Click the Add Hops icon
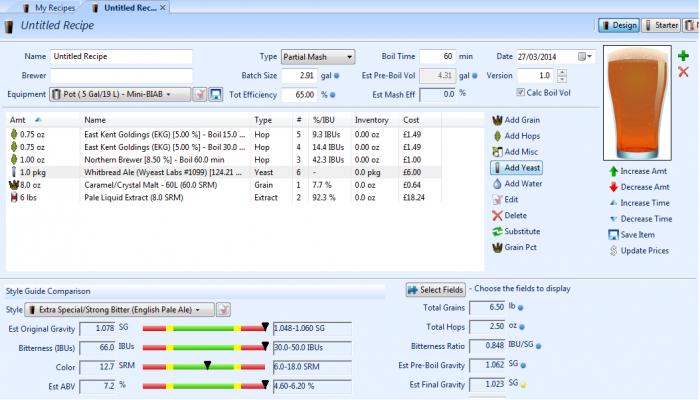 [x=497, y=136]
